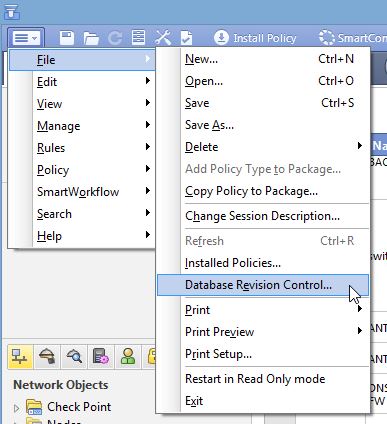Open the wrench and screwdriver tools icon
The width and height of the screenshot is (387, 424).
163,37
